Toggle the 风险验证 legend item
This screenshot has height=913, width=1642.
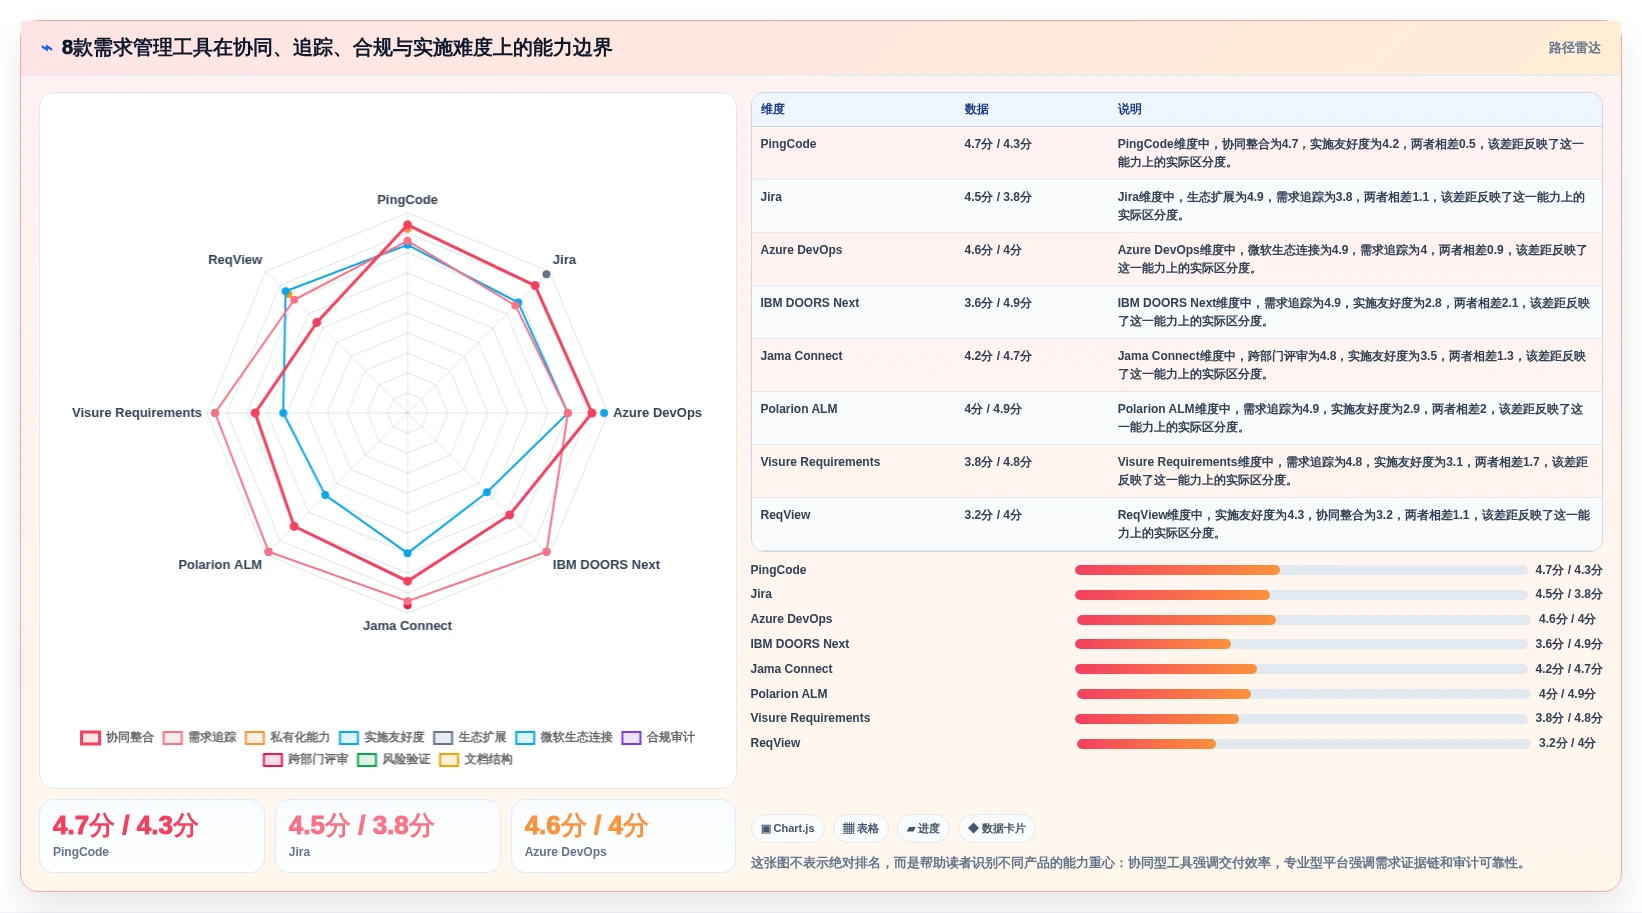click(393, 759)
